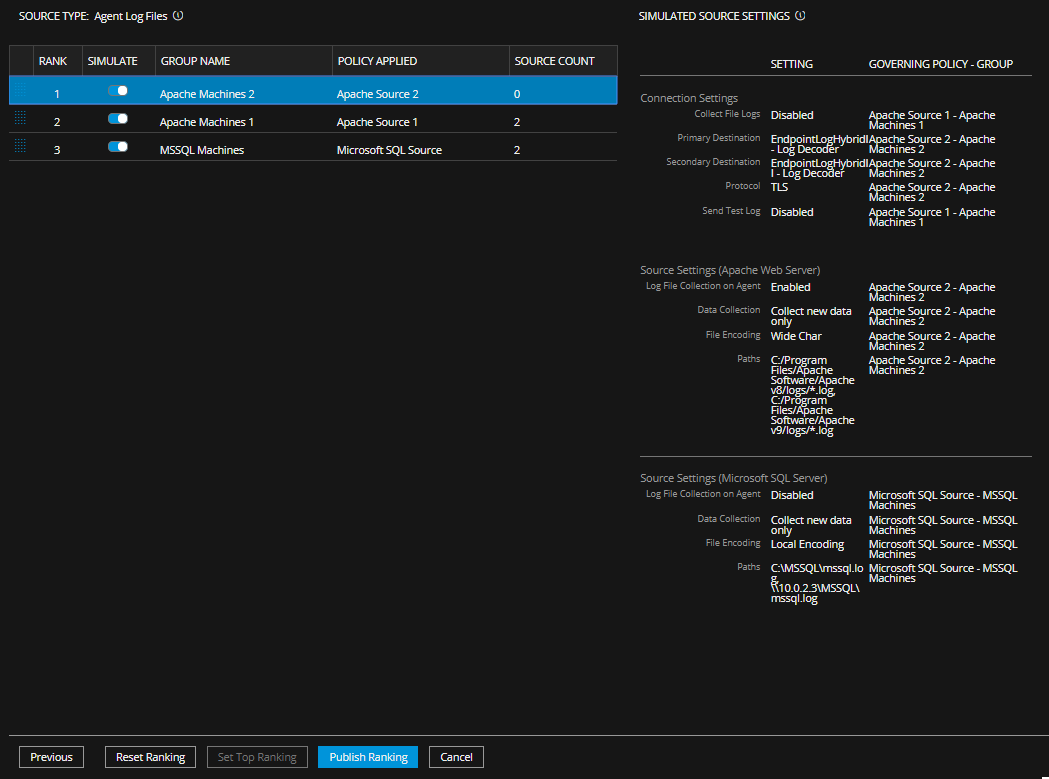The width and height of the screenshot is (1049, 779).
Task: Disable simulation for Apache Machines 2
Action: [118, 91]
